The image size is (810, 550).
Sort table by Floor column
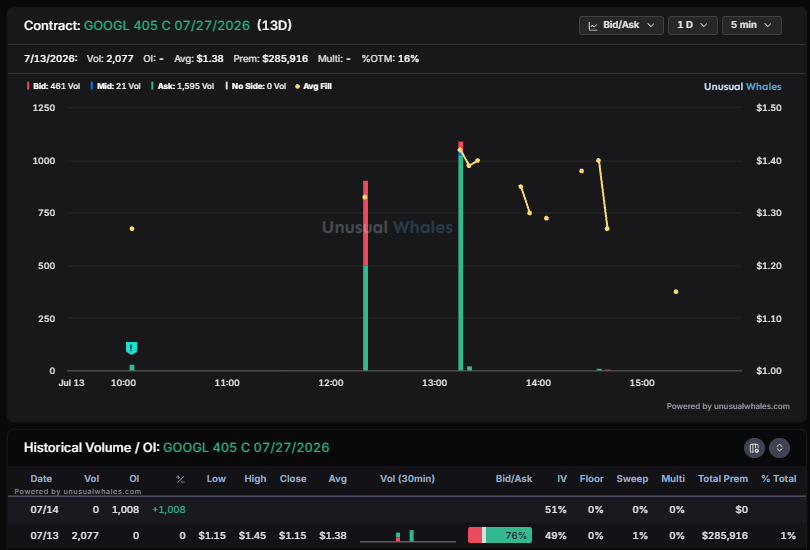coord(591,479)
